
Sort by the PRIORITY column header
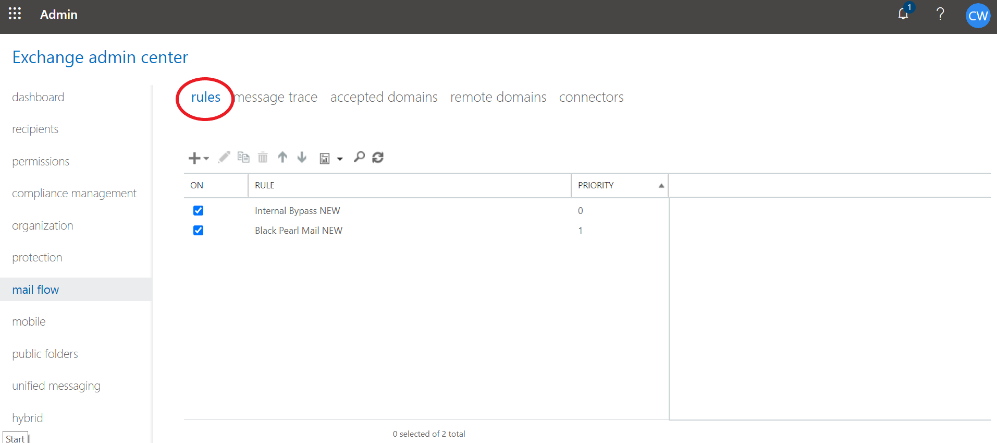(596, 186)
